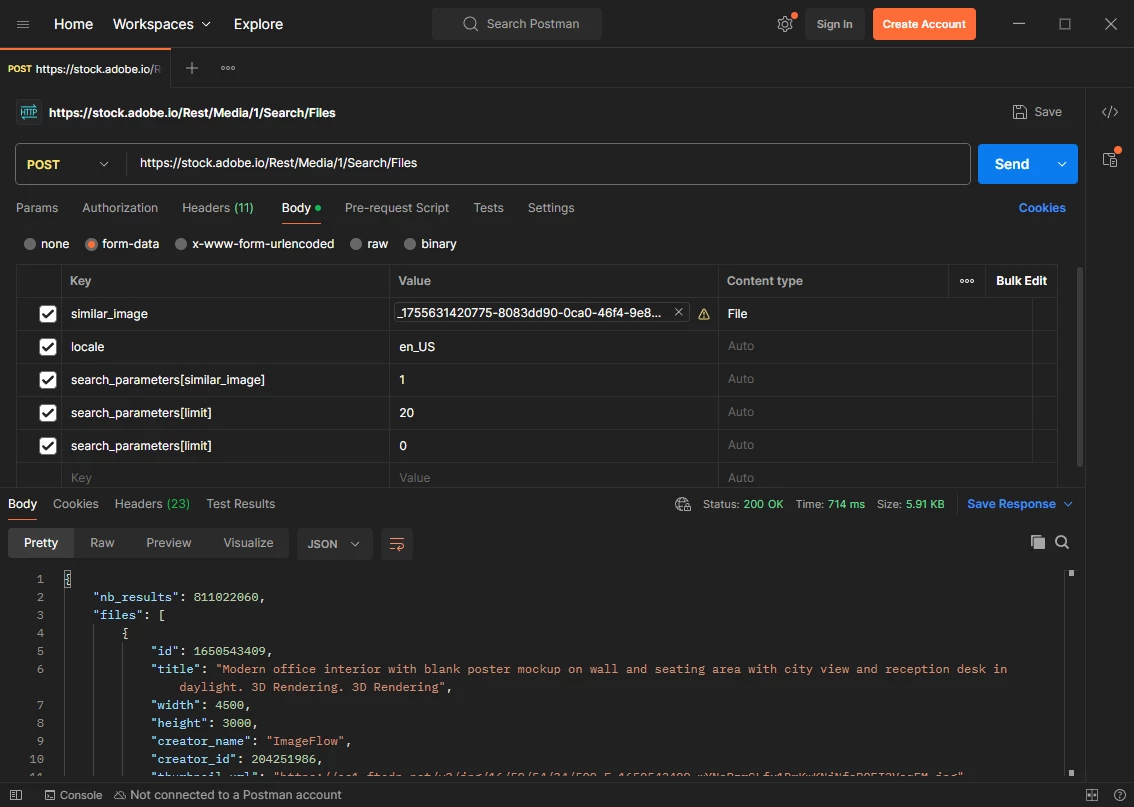Image resolution: width=1134 pixels, height=807 pixels.
Task: Go to Home
Action: click(x=73, y=24)
